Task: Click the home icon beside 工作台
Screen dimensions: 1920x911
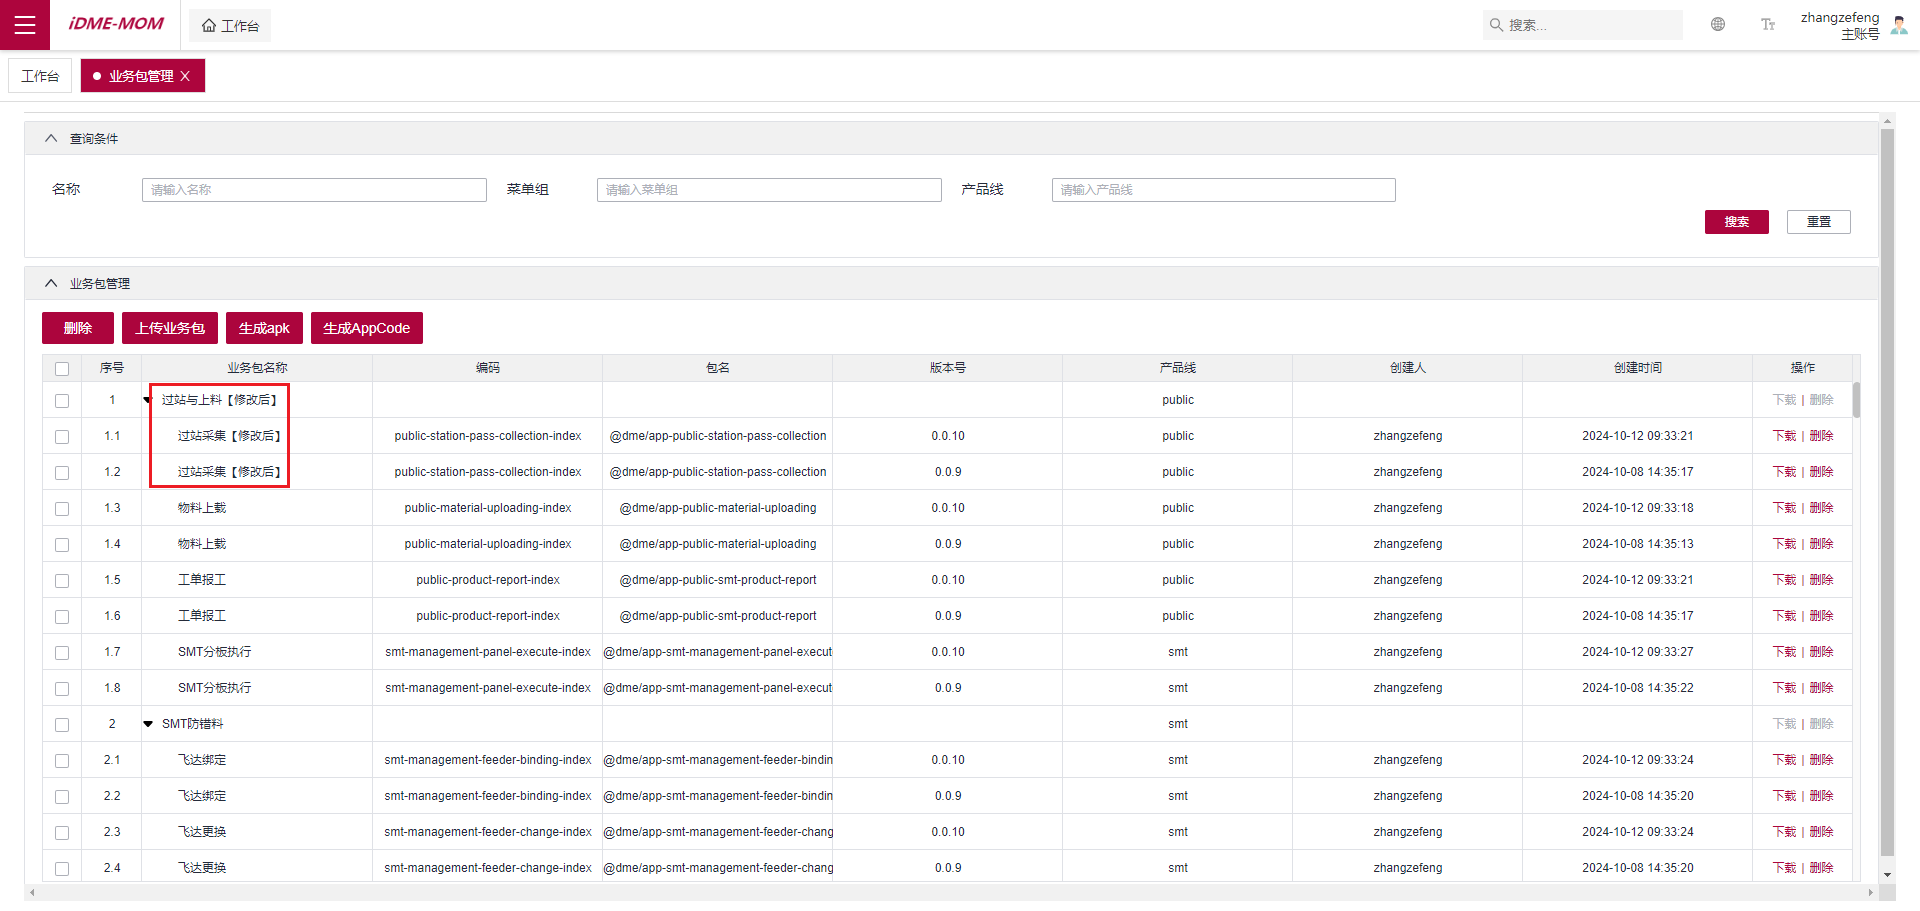Action: (208, 26)
